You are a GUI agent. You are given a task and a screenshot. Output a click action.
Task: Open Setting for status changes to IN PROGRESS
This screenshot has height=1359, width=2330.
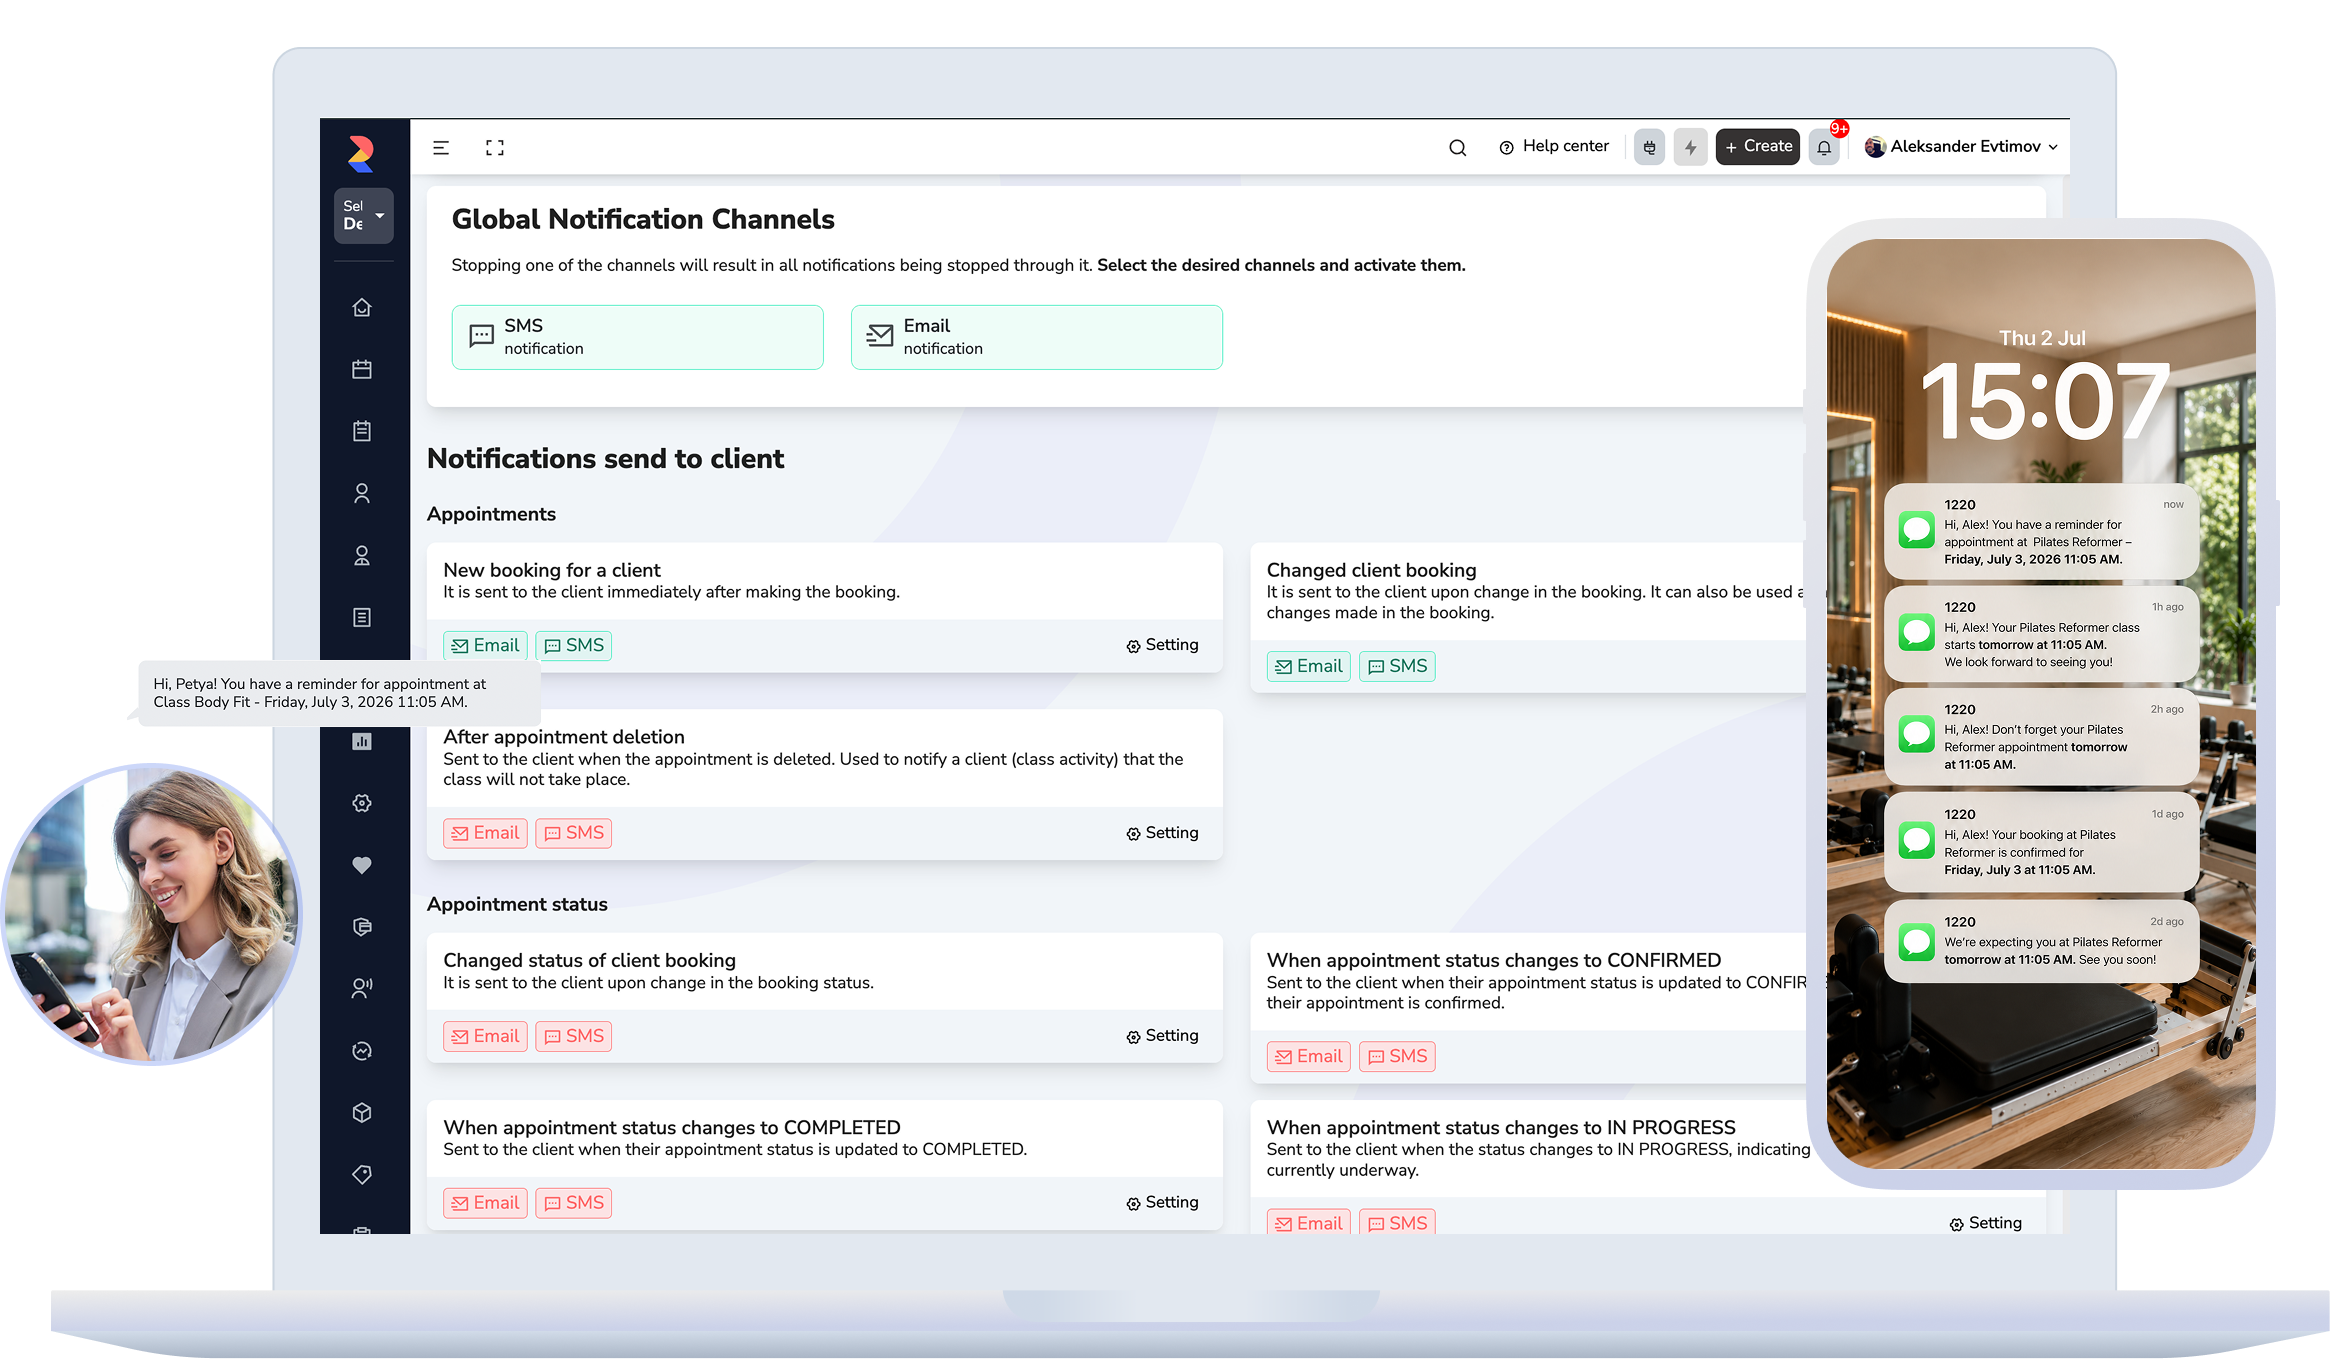coord(1985,1223)
